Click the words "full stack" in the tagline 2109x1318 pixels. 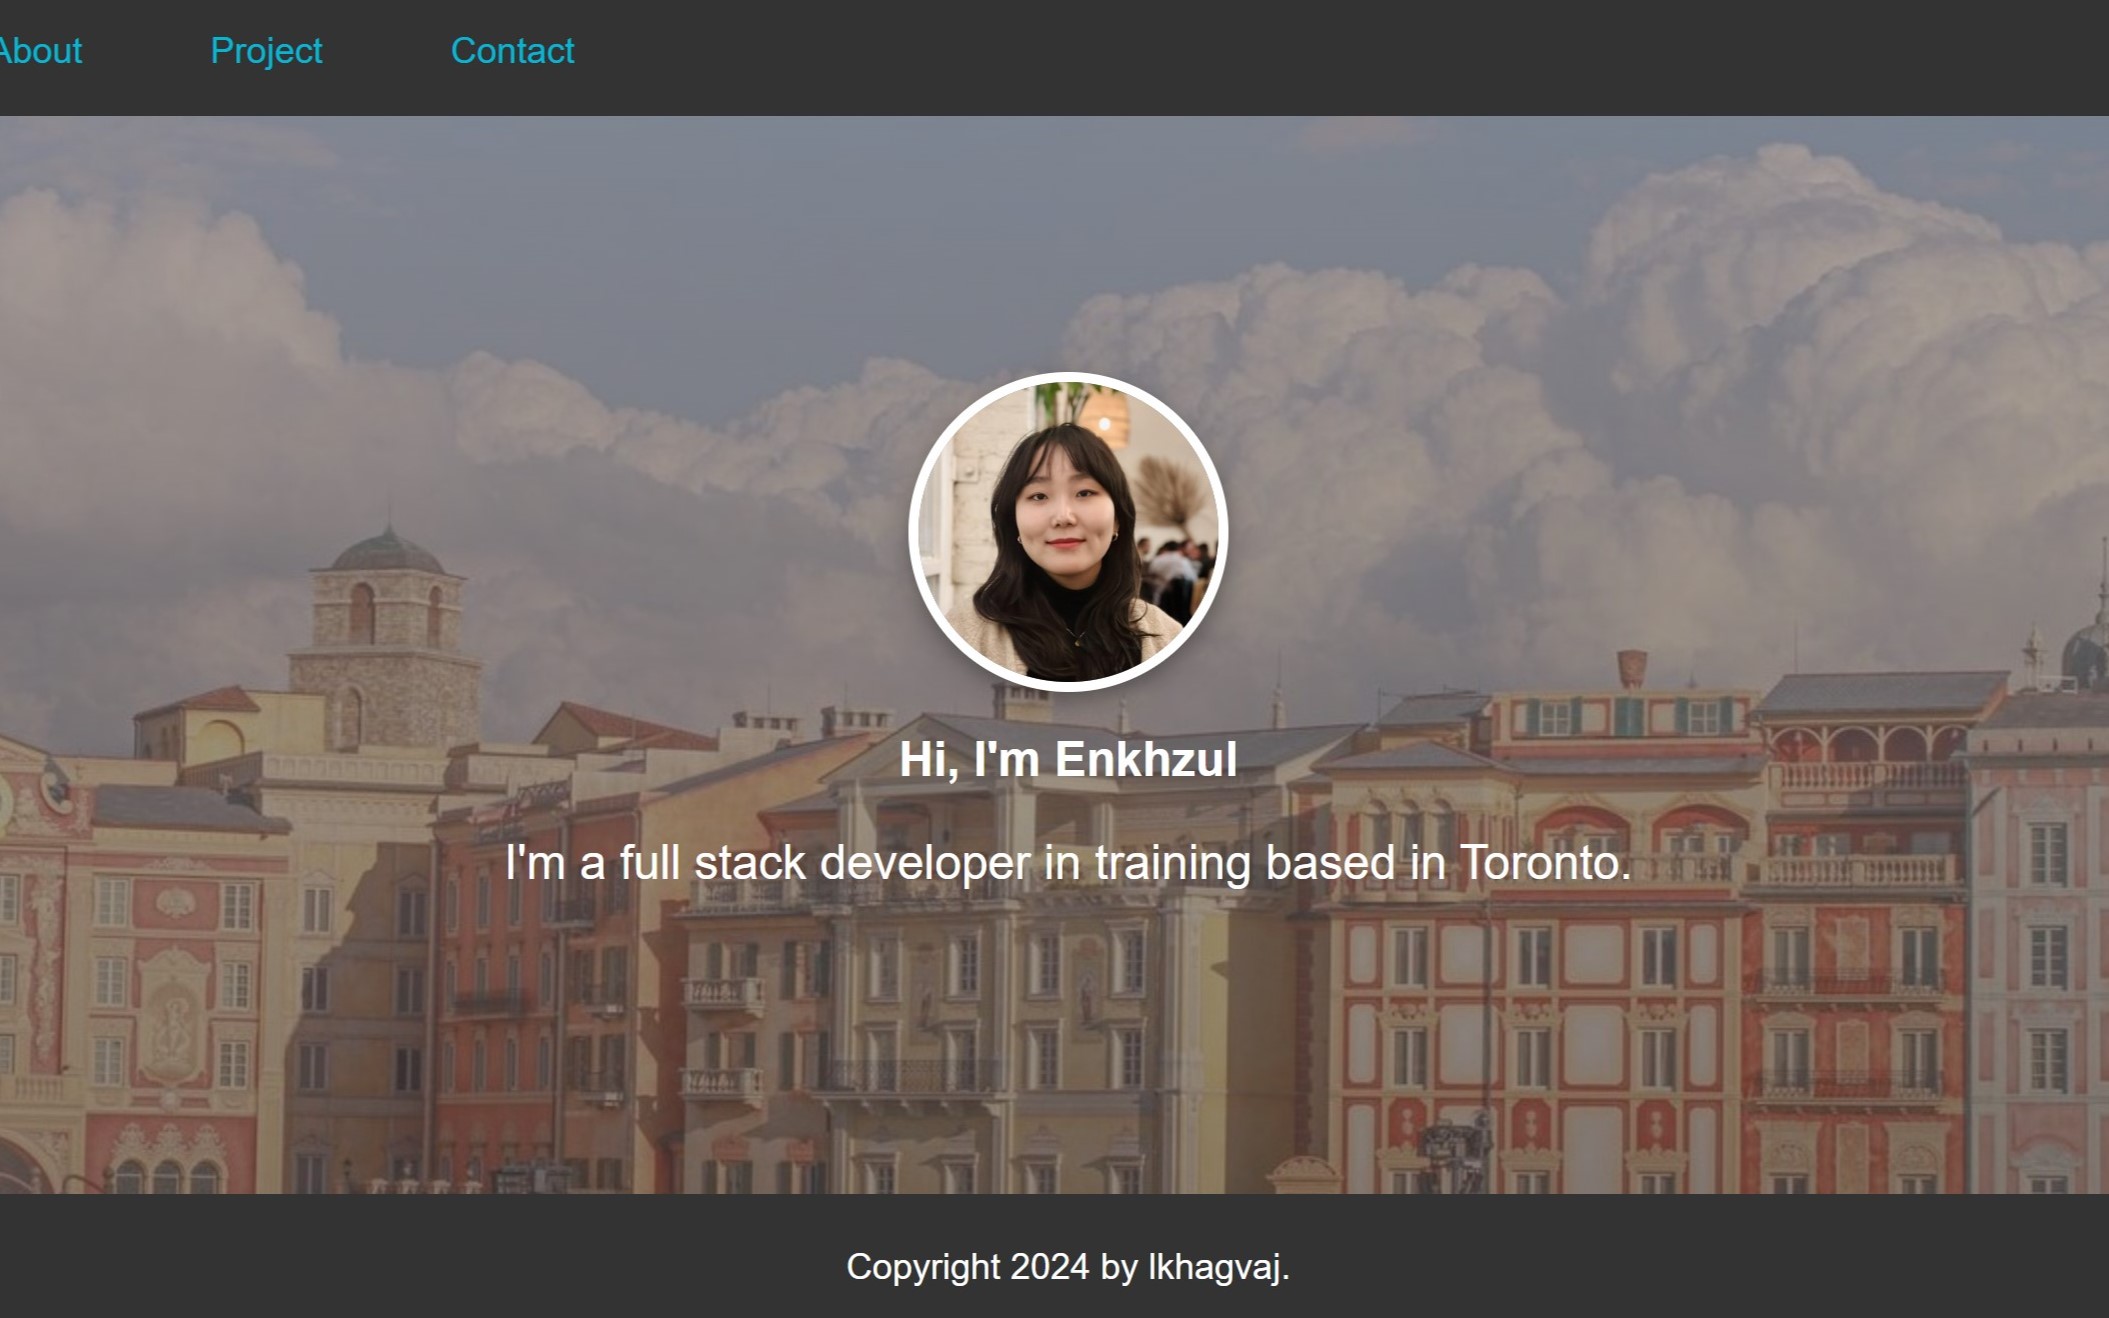(x=712, y=862)
